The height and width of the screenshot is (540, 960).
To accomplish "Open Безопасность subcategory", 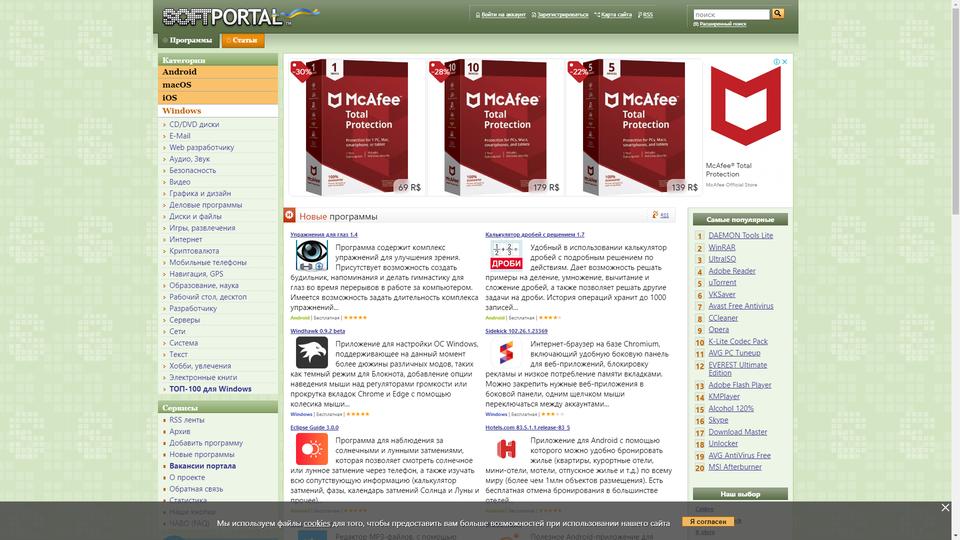I will click(x=192, y=171).
